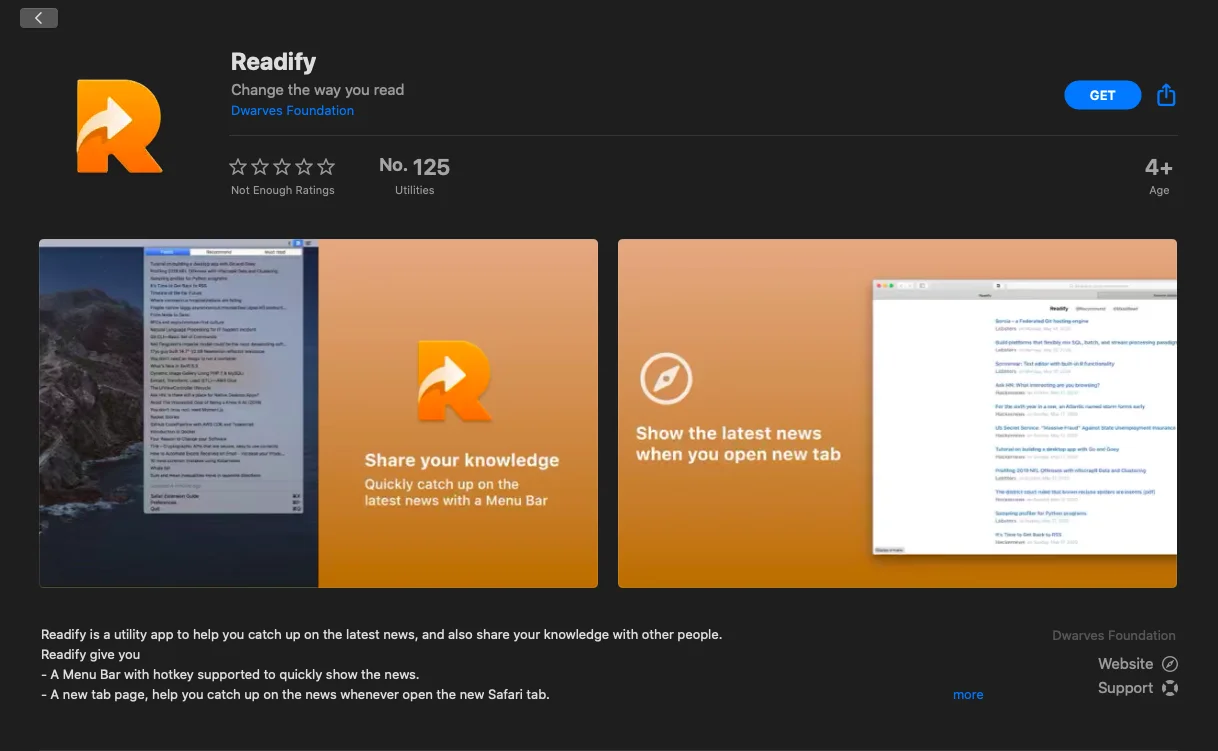
Task: View the 'Share your knowledge' screenshot
Action: point(318,413)
